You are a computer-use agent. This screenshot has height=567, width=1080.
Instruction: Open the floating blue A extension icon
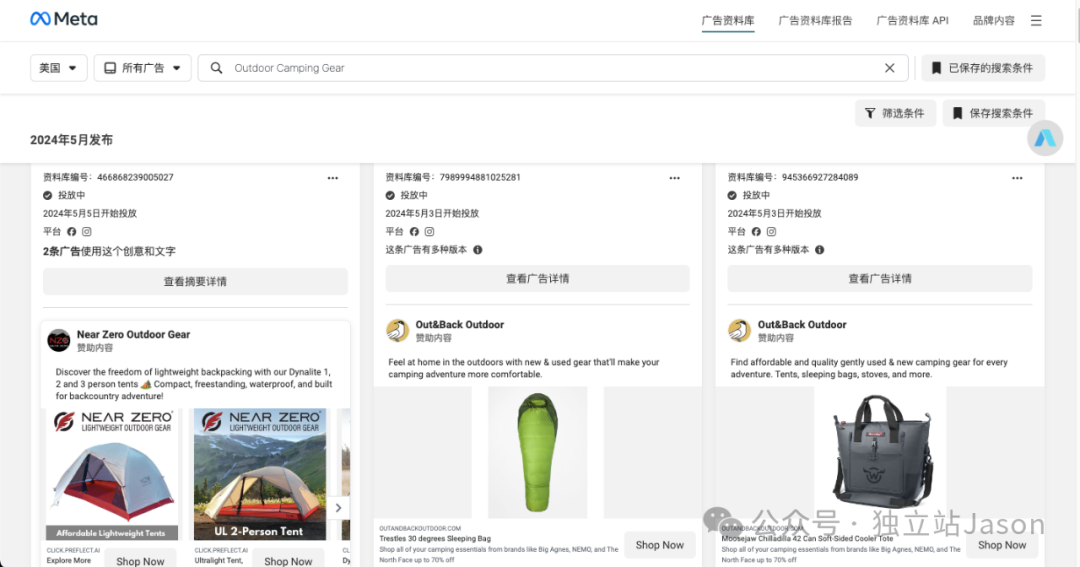[1045, 138]
